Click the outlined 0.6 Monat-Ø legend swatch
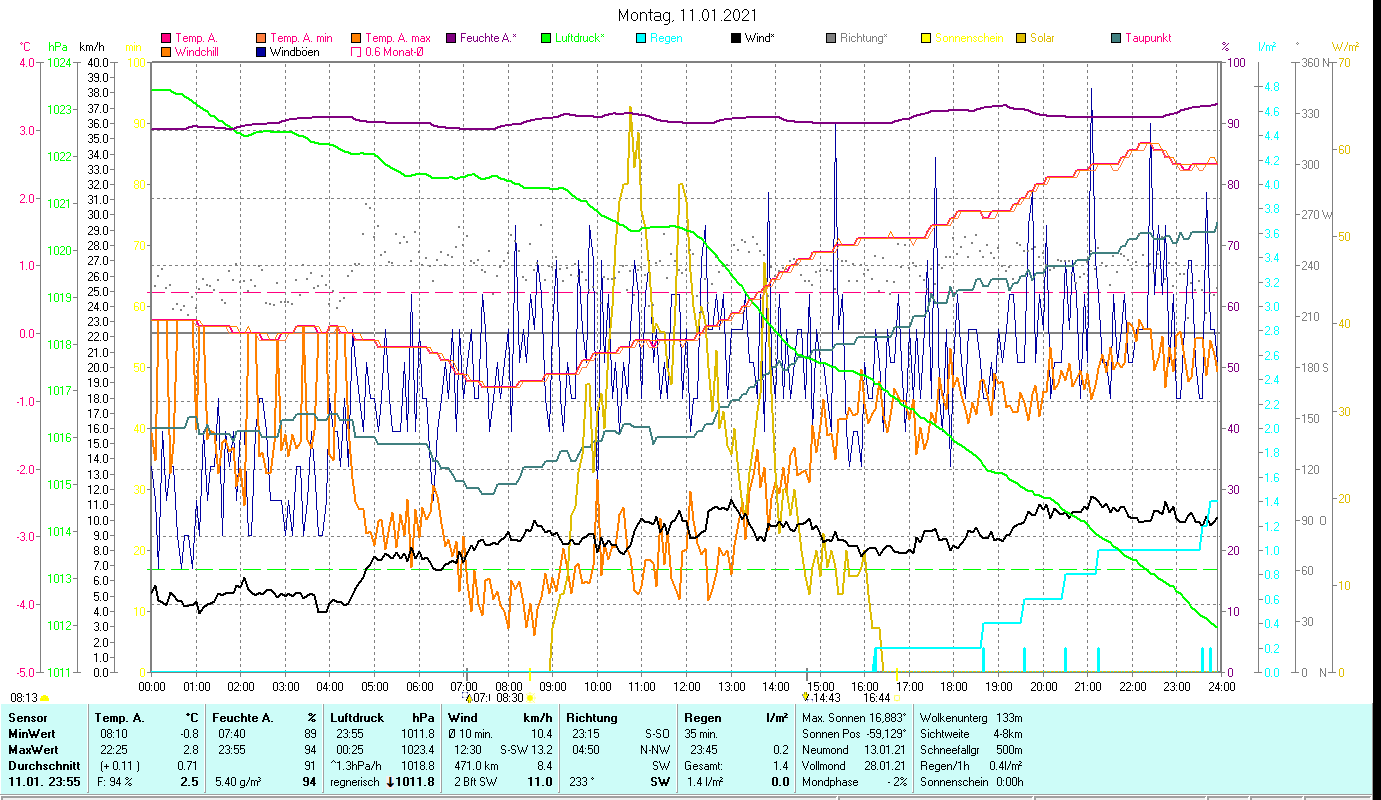Screen dimensions: 1381x800 pos(357,52)
